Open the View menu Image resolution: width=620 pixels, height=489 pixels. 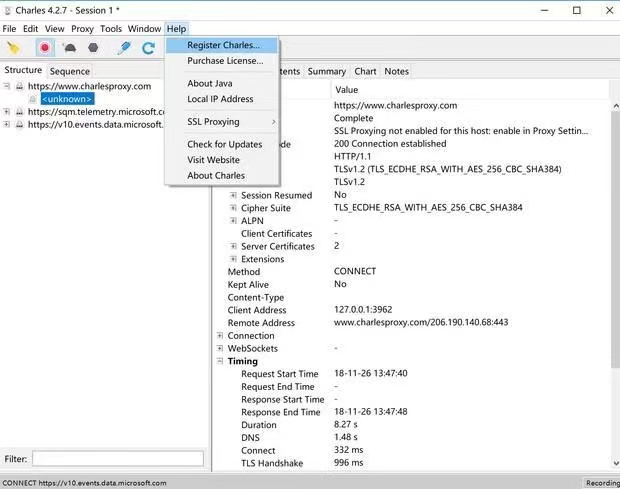tap(55, 29)
